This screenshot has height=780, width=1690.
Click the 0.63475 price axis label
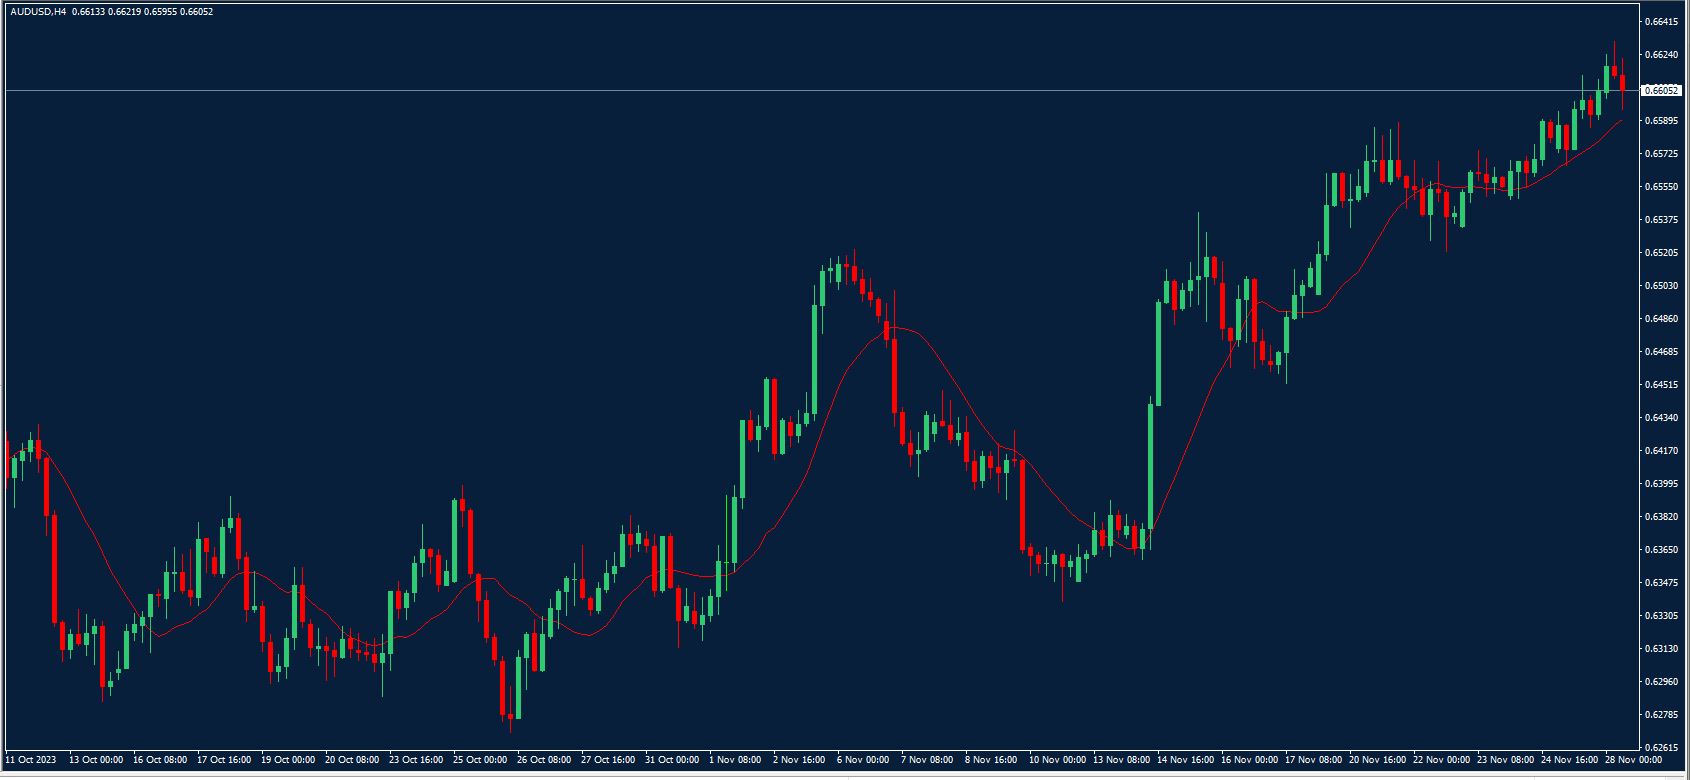coord(1660,583)
